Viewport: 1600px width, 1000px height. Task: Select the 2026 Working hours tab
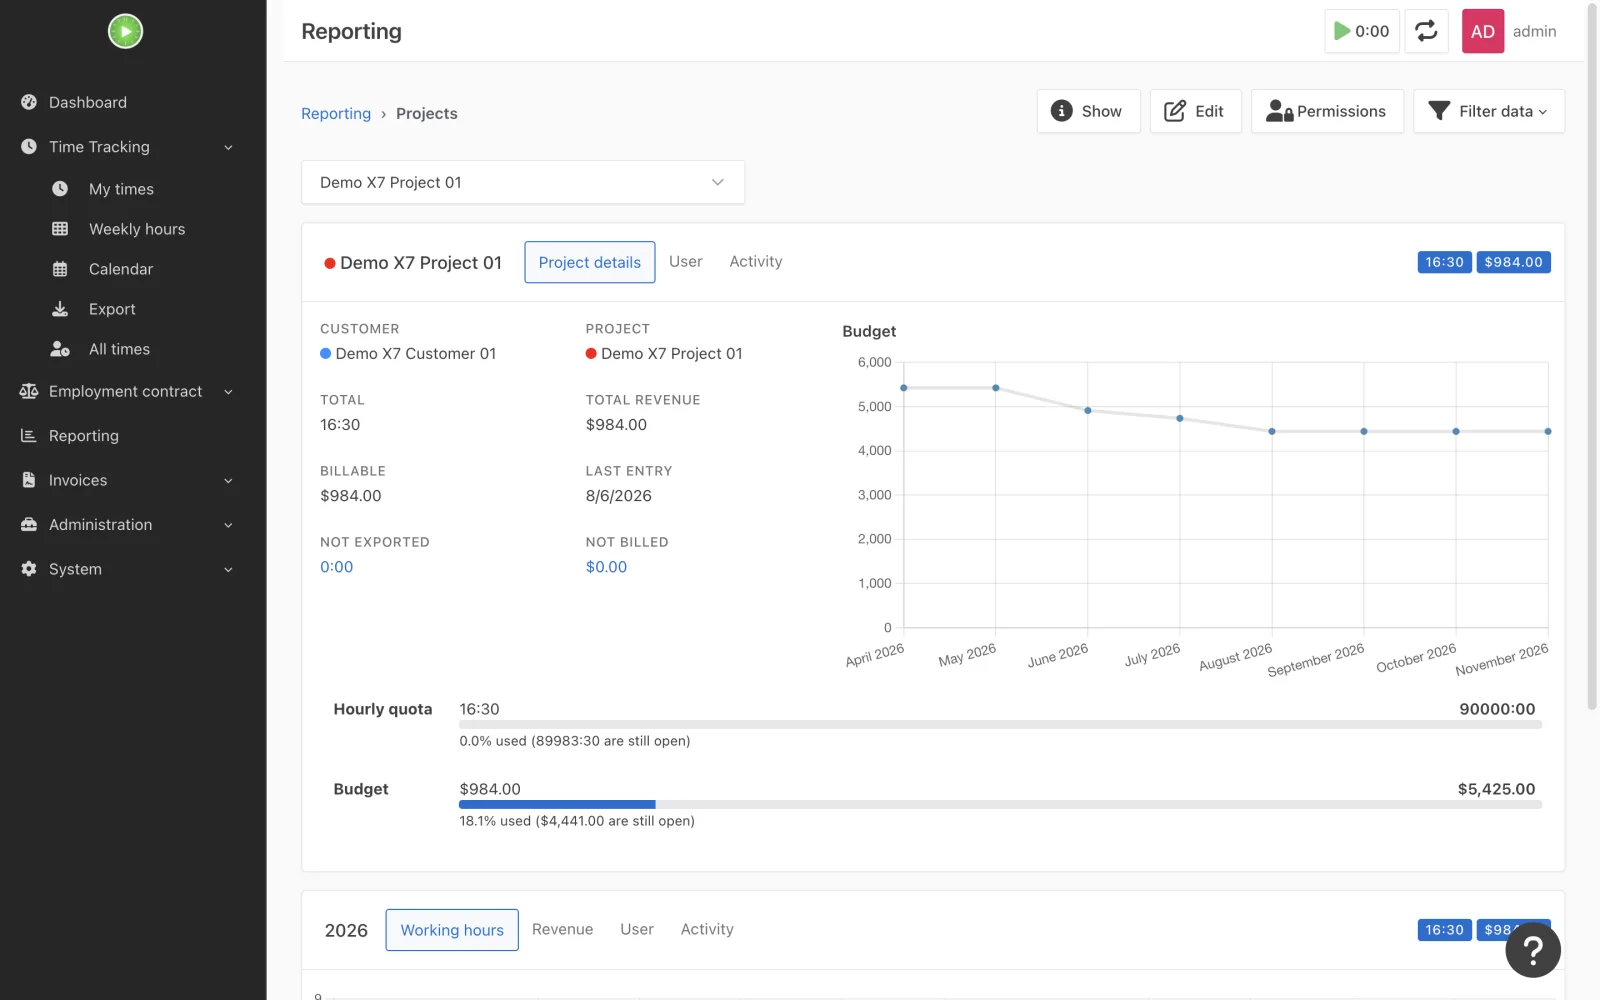click(x=452, y=930)
